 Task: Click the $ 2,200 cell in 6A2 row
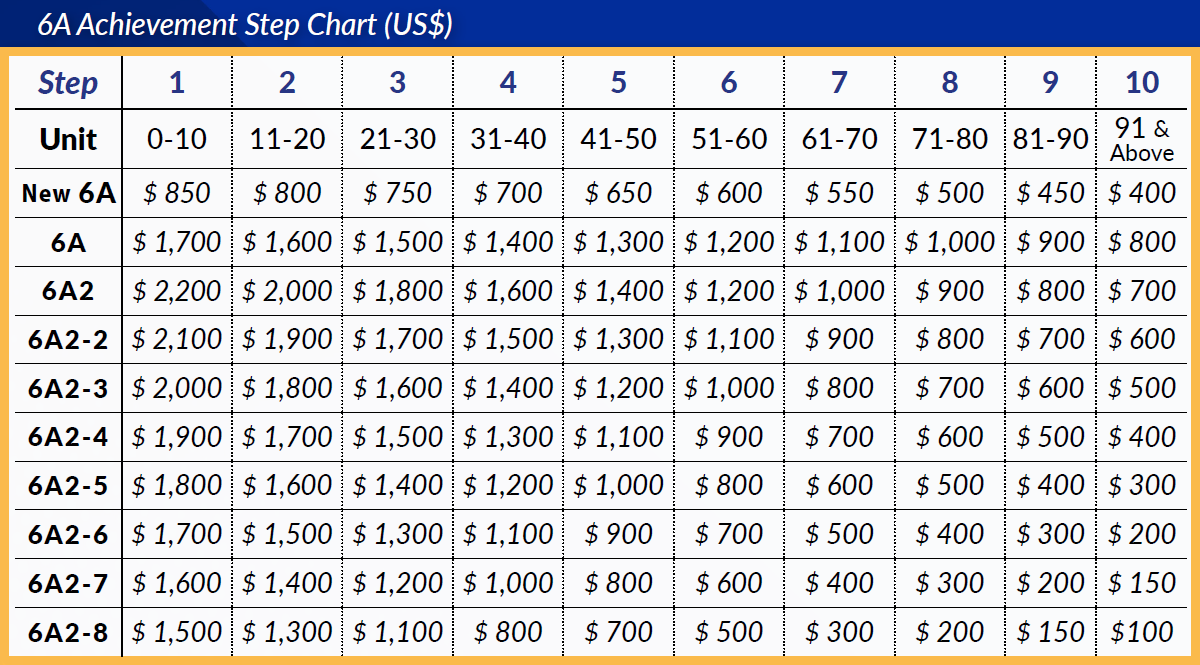(177, 291)
